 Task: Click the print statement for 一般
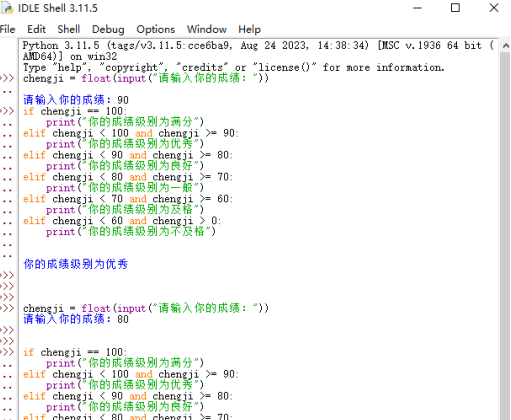click(x=125, y=188)
